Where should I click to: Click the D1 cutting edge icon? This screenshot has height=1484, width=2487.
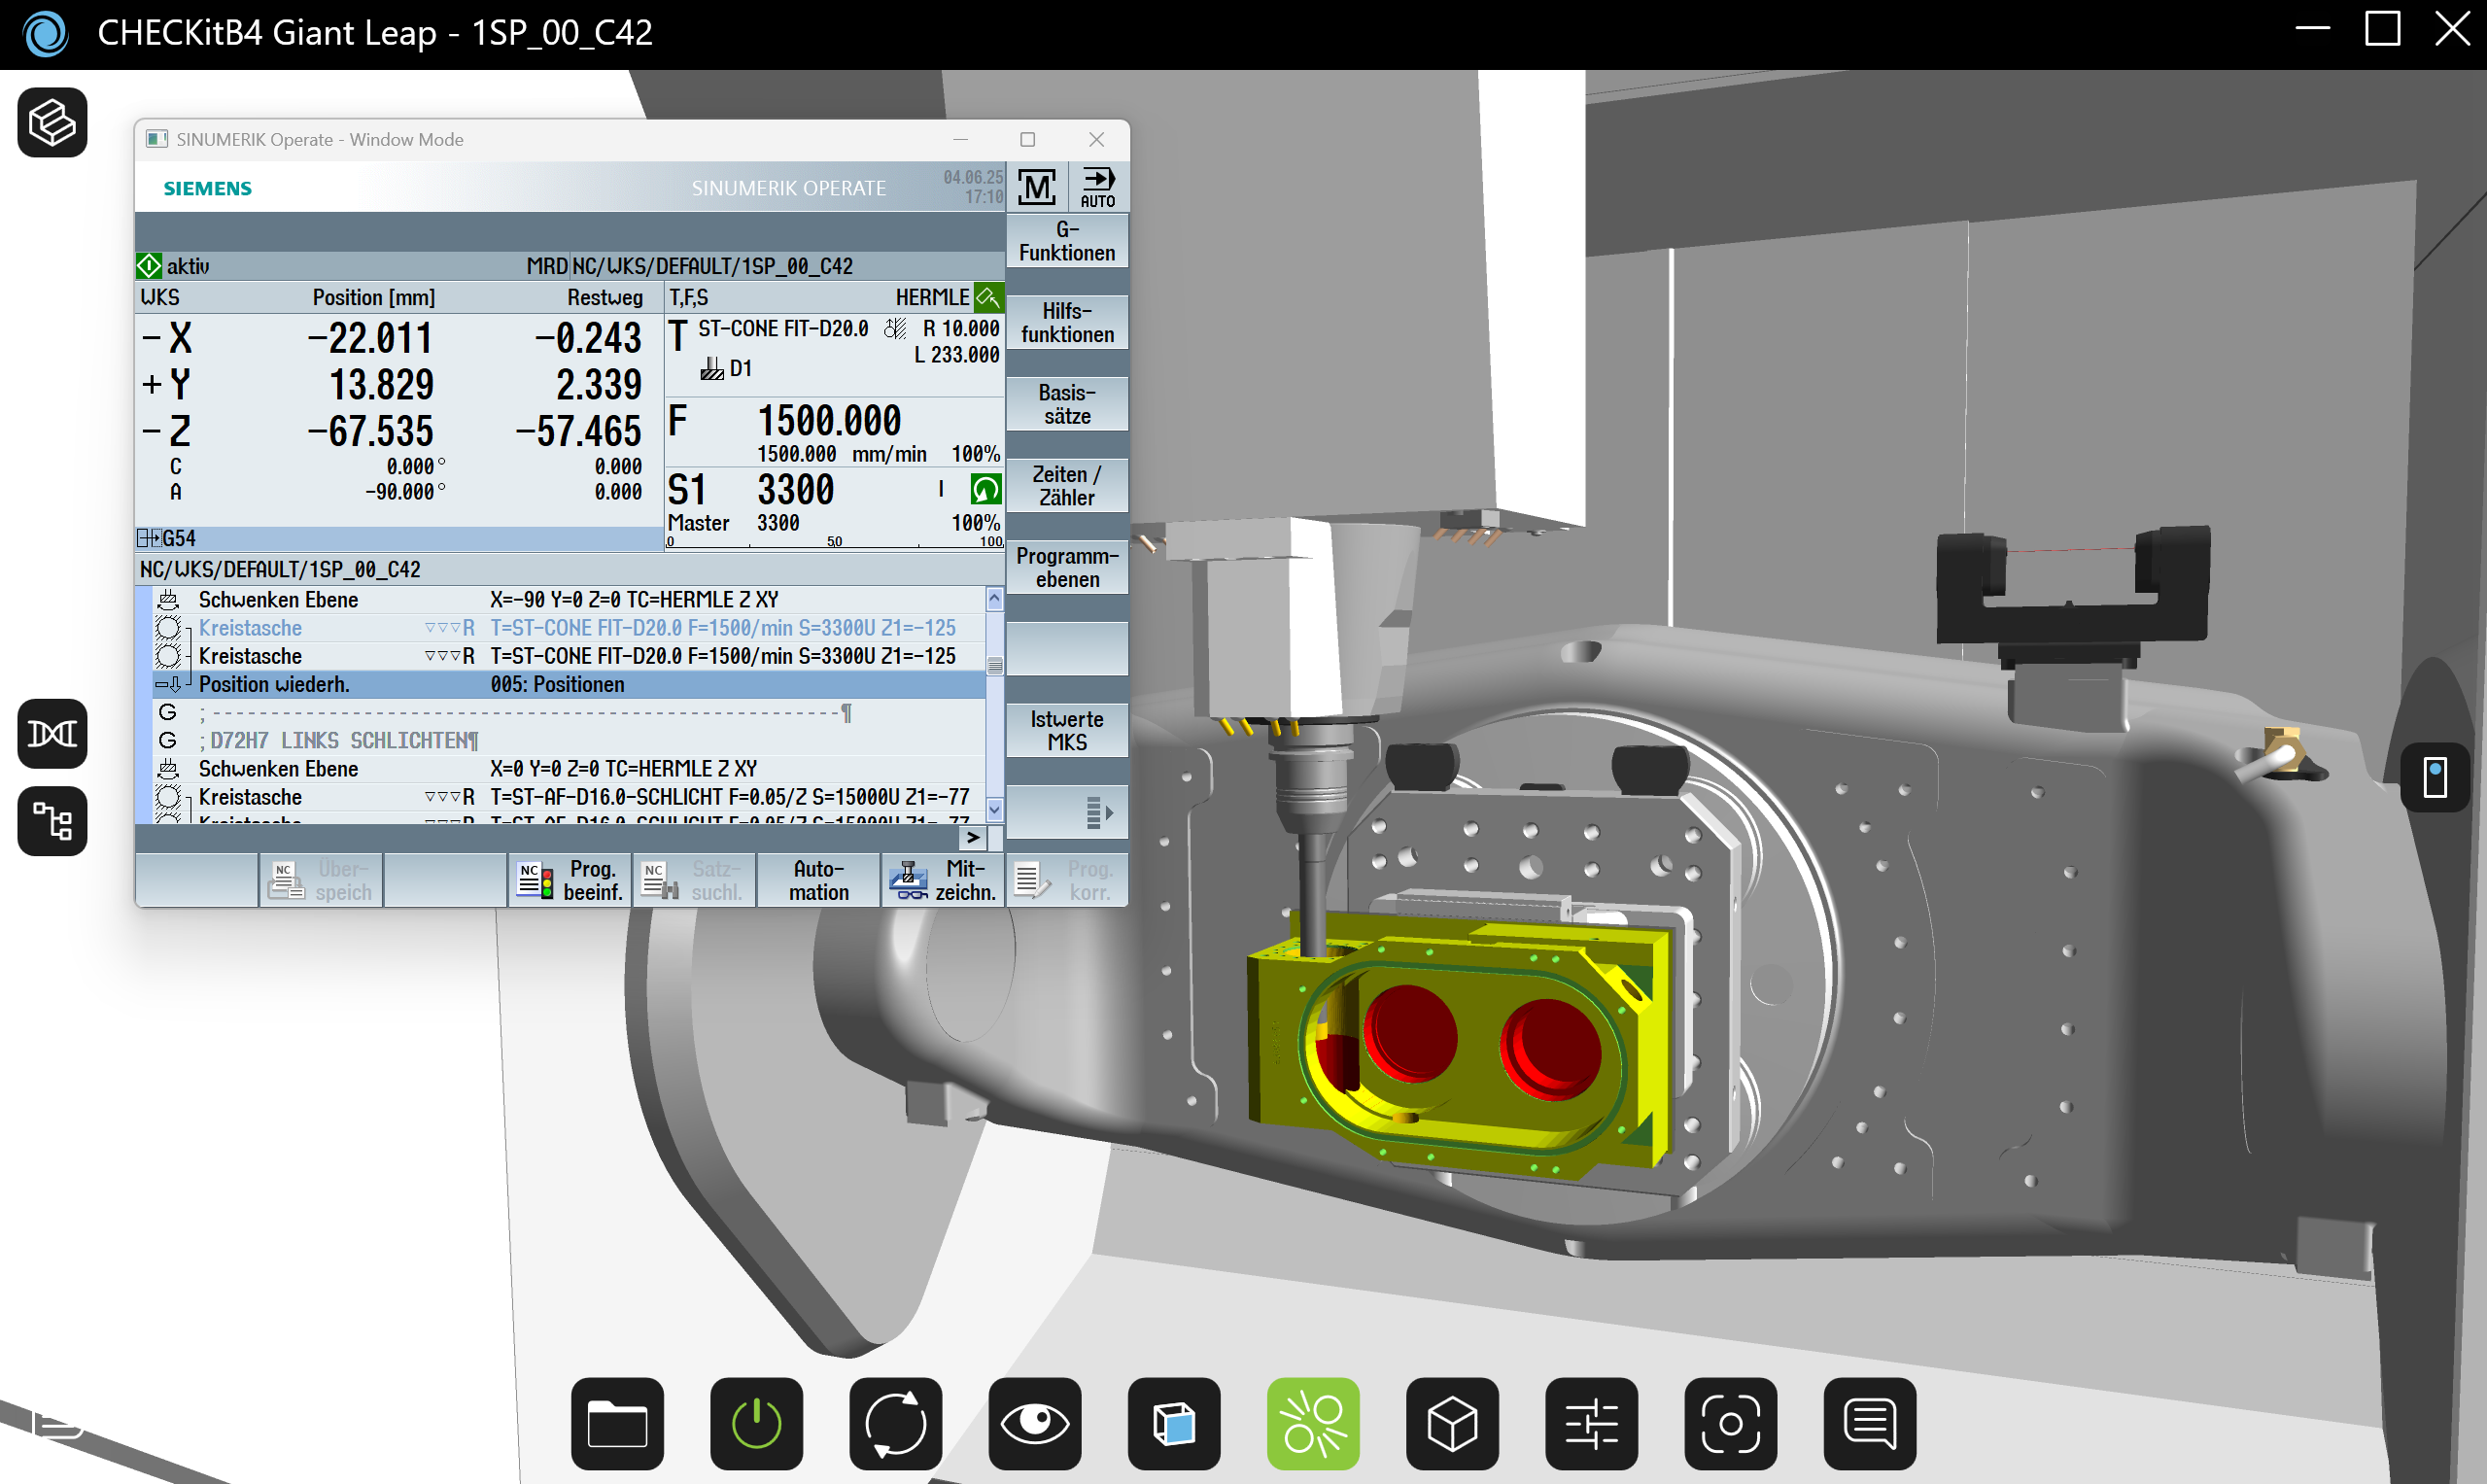coord(712,368)
